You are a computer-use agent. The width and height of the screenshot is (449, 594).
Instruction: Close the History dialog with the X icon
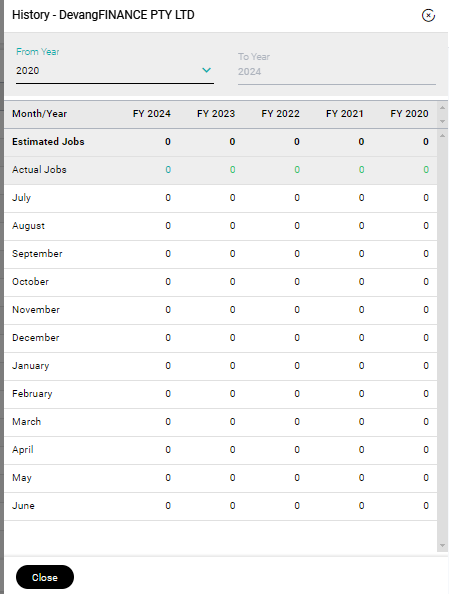click(x=428, y=16)
